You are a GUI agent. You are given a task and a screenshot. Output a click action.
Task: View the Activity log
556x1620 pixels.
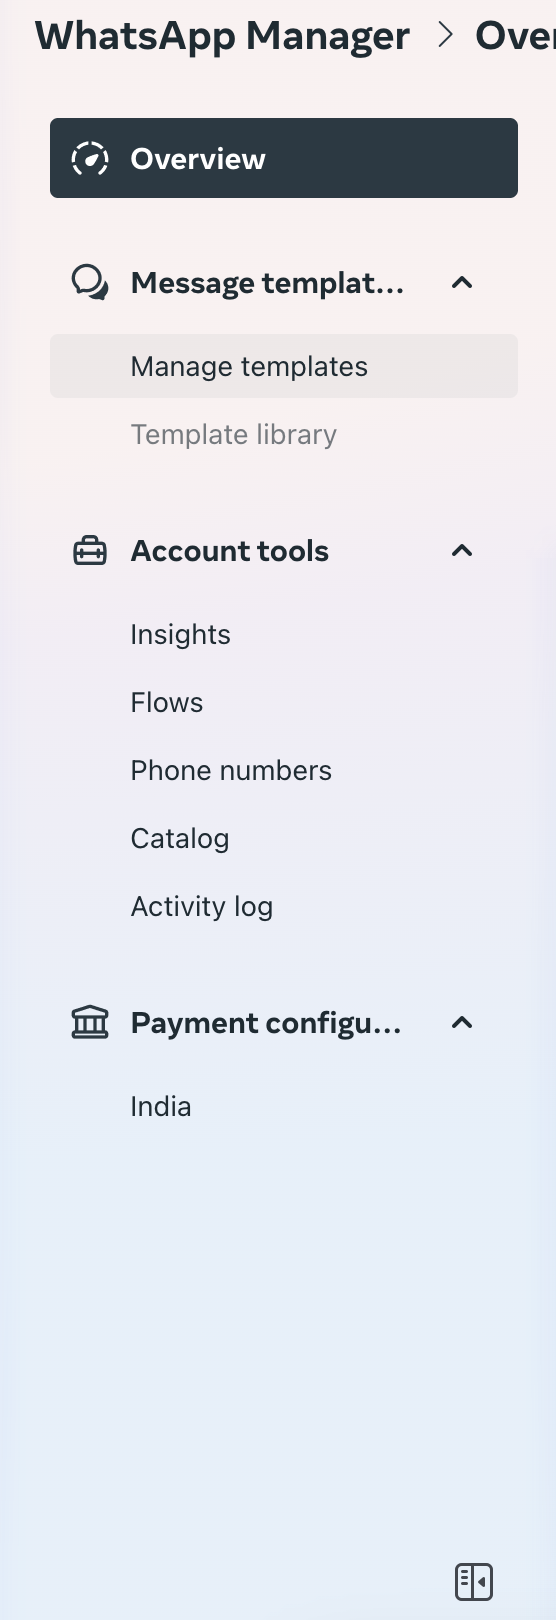point(202,907)
